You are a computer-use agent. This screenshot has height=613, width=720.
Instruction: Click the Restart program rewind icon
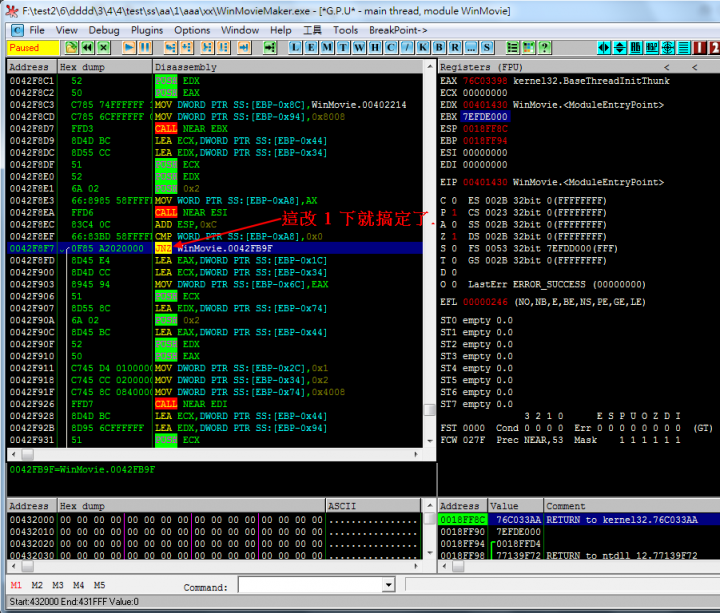coord(87,47)
